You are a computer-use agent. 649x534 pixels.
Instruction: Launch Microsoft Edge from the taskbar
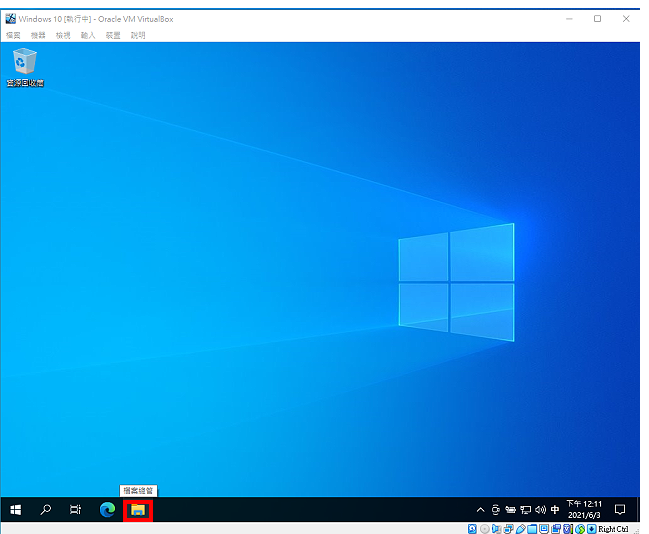pyautogui.click(x=107, y=510)
